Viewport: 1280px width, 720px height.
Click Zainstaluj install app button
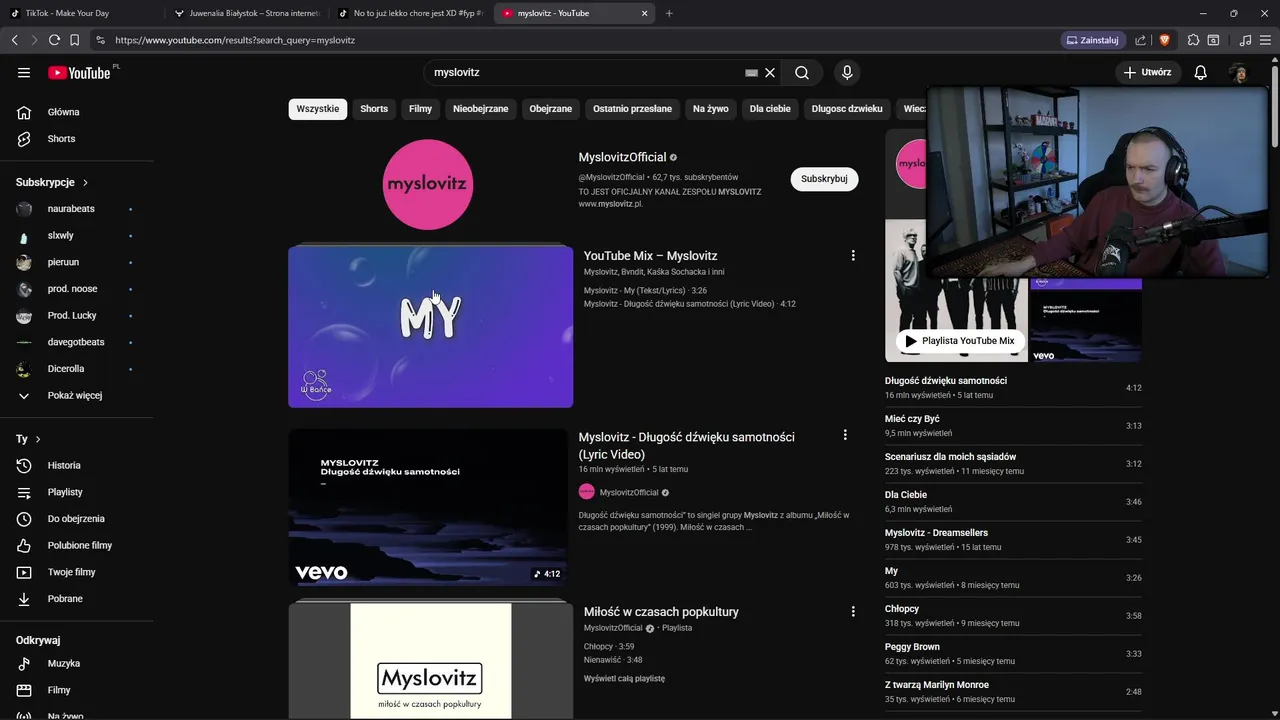[1092, 40]
